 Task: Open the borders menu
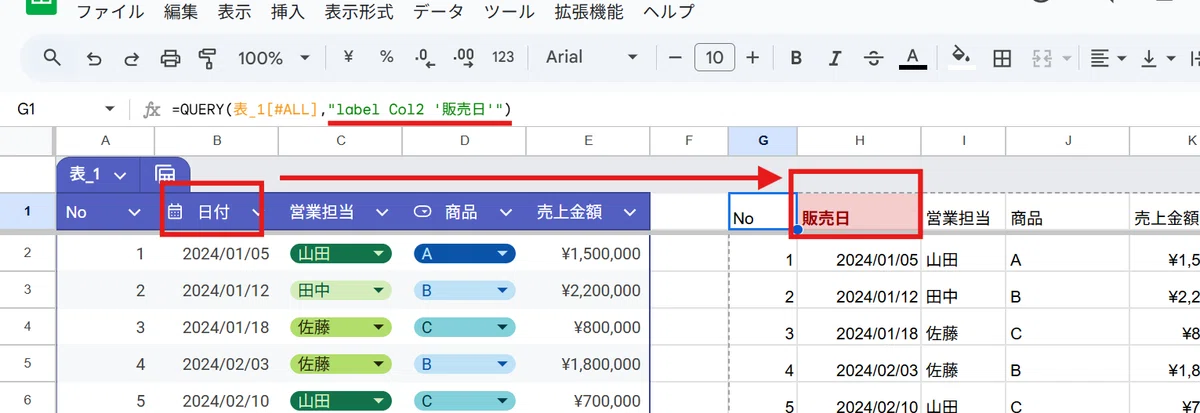coord(1002,58)
